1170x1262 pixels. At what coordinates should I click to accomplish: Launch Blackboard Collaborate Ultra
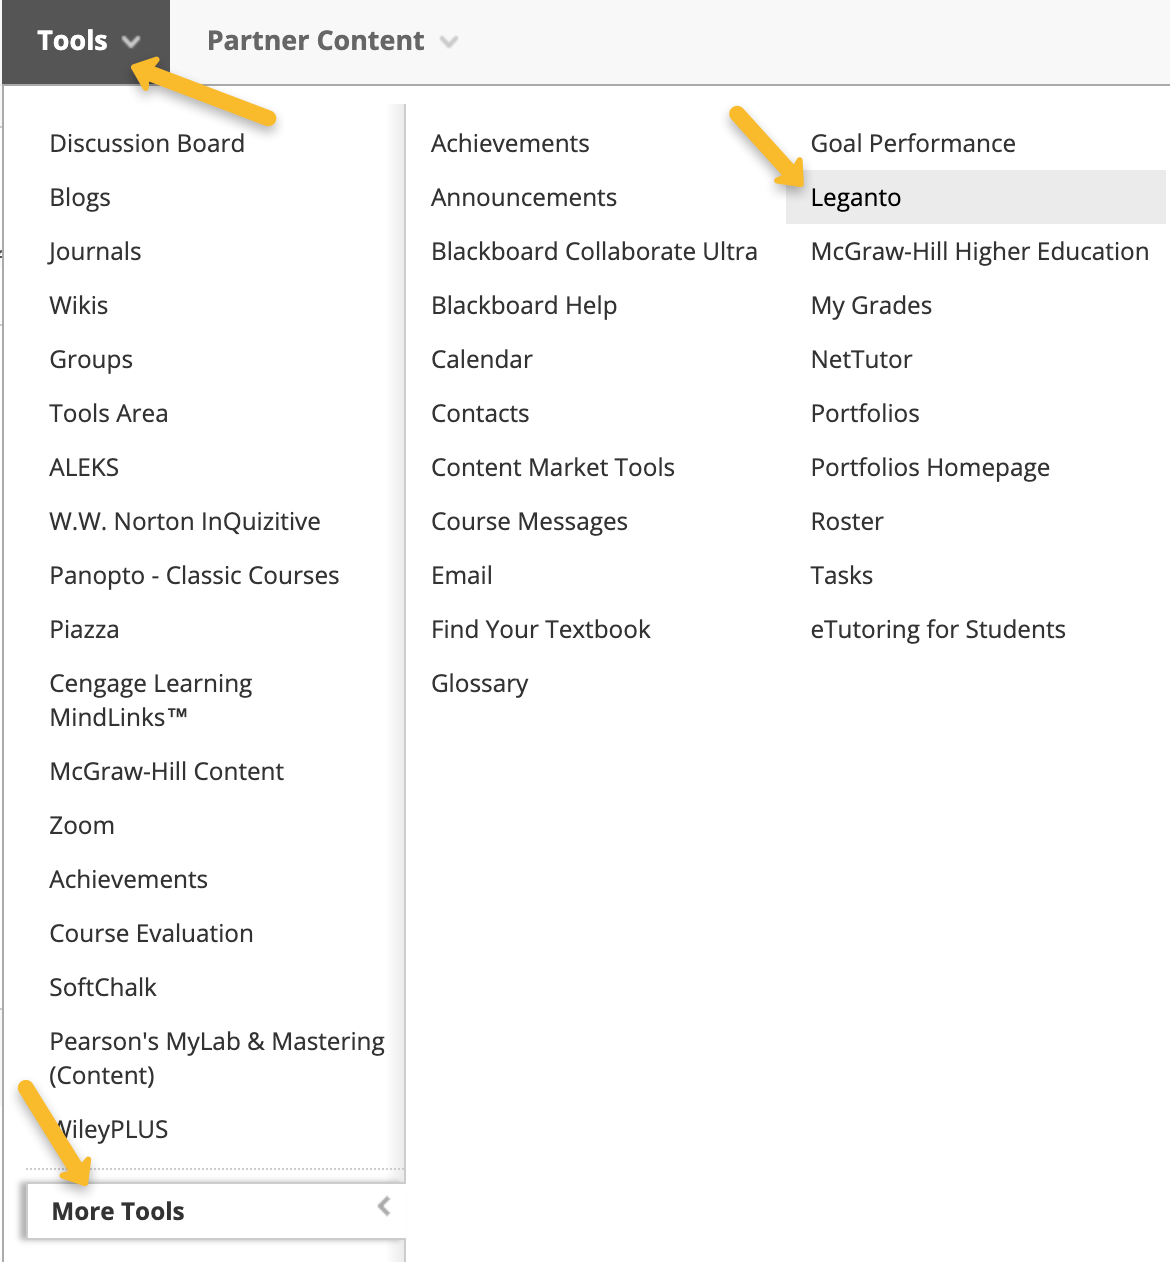594,251
